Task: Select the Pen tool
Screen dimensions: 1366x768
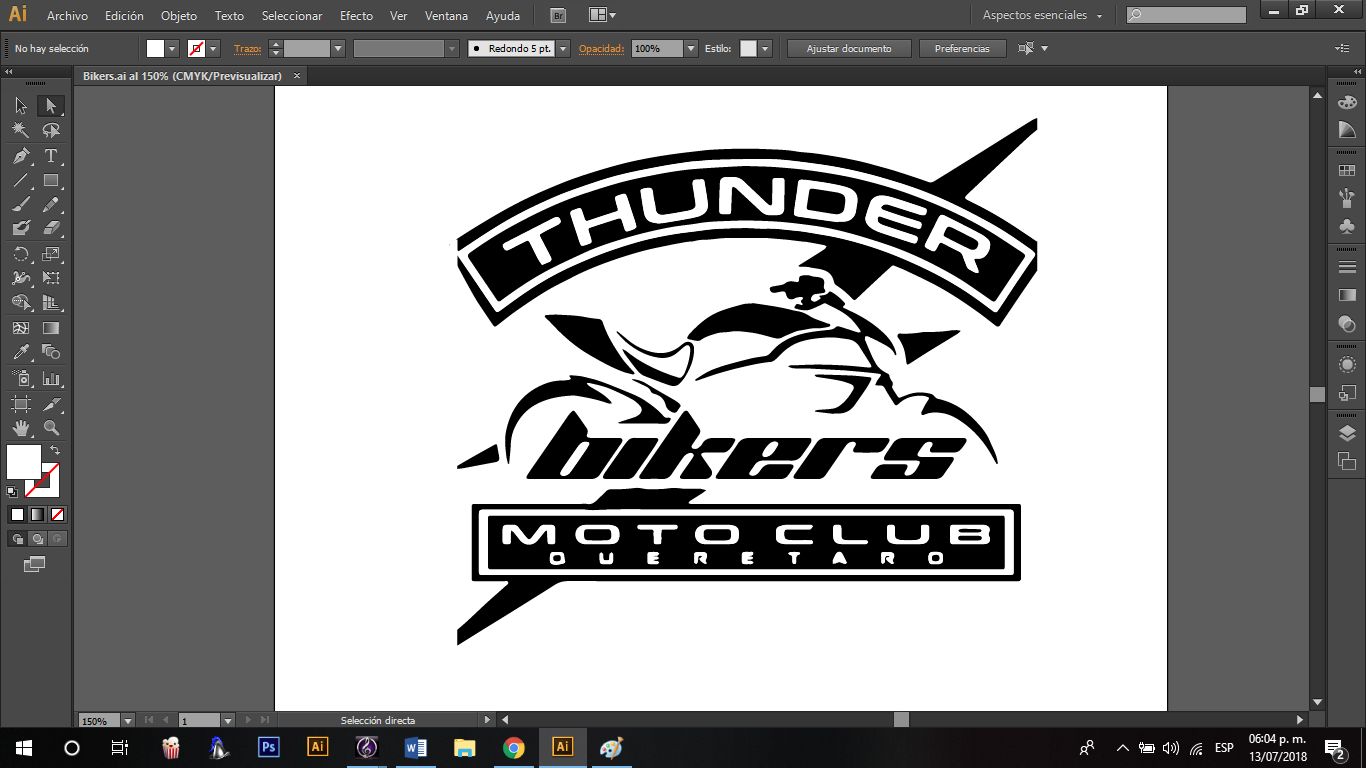Action: [x=21, y=156]
